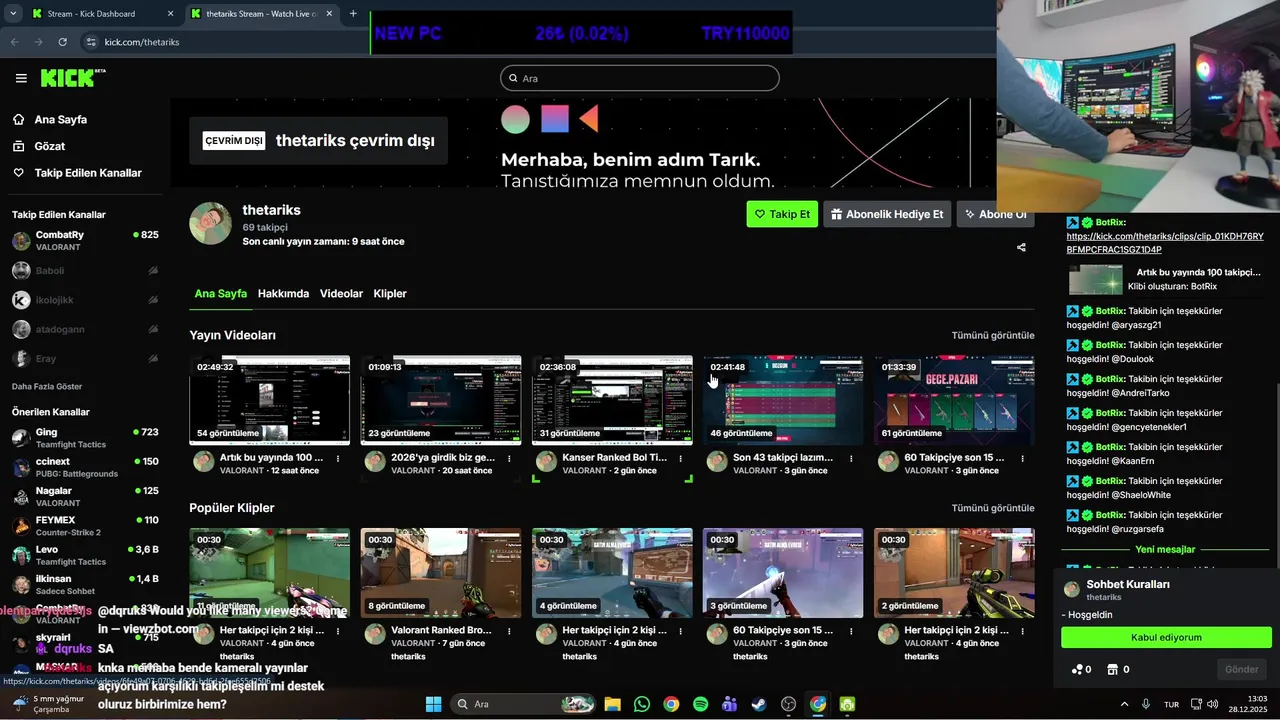Viewport: 1280px width, 720px height.
Task: Click the KICK logo
Action: coord(73,78)
